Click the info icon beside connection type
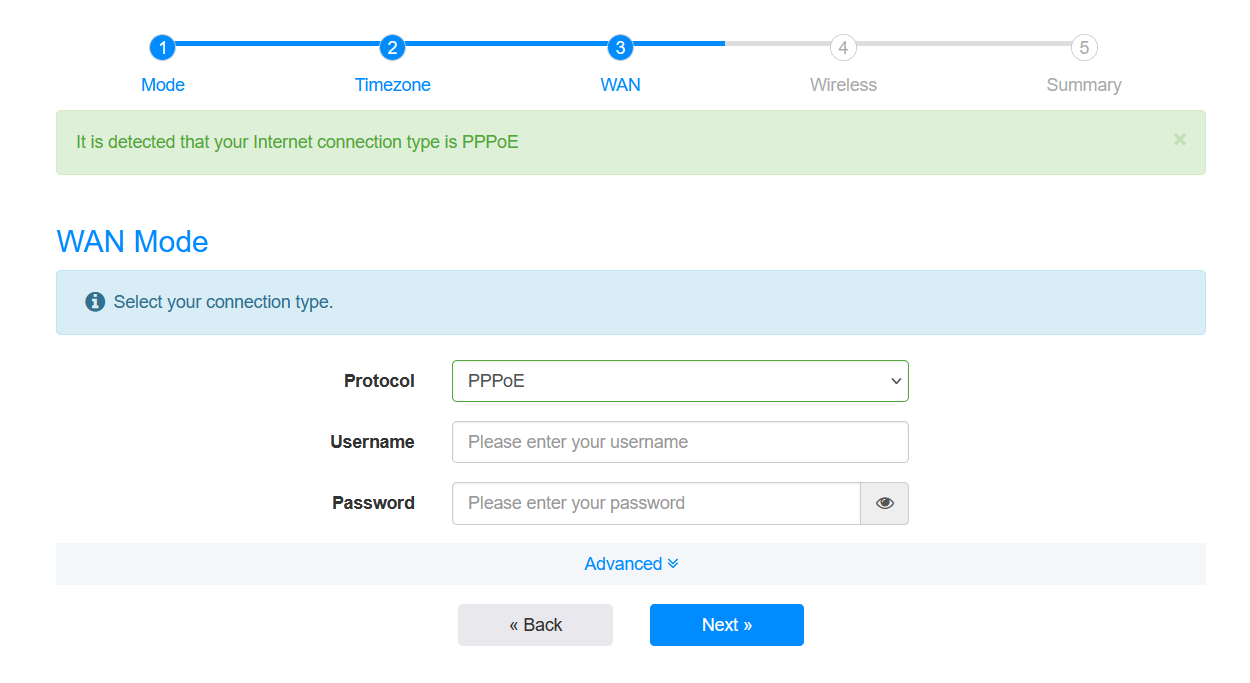Image resolution: width=1250 pixels, height=683 pixels. (x=95, y=302)
